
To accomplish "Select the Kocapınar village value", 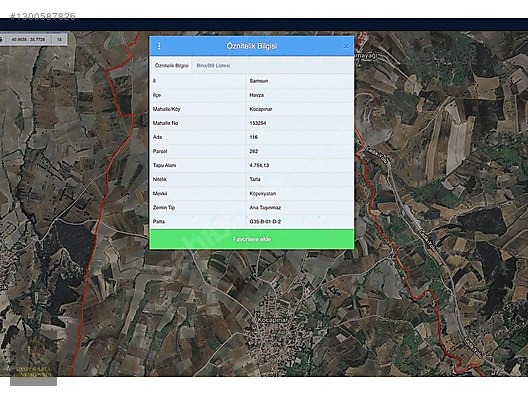I will coord(261,109).
